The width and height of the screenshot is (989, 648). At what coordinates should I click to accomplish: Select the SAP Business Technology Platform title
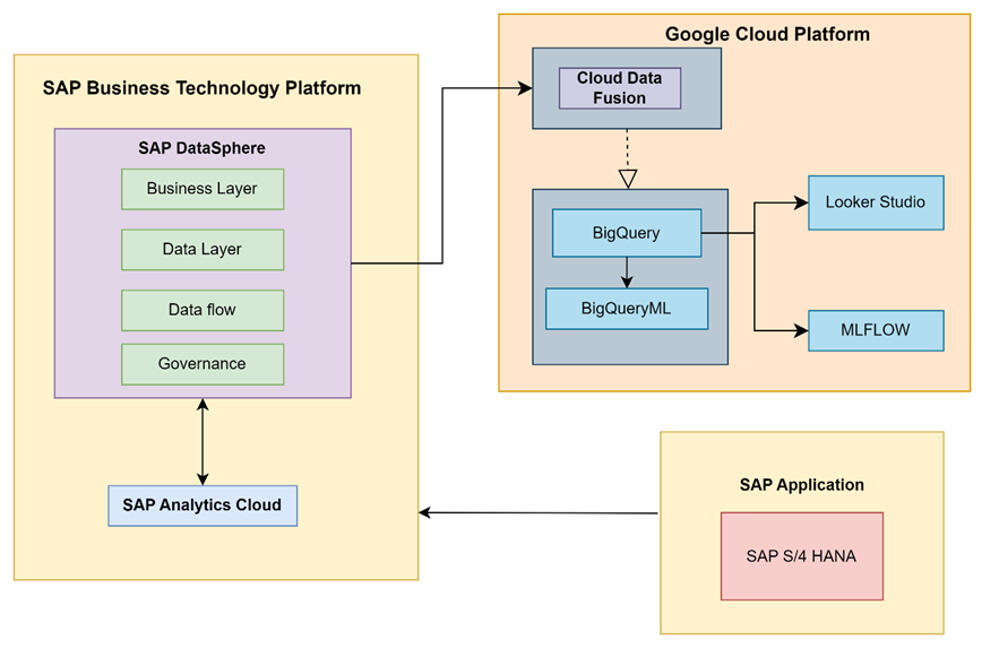202,88
